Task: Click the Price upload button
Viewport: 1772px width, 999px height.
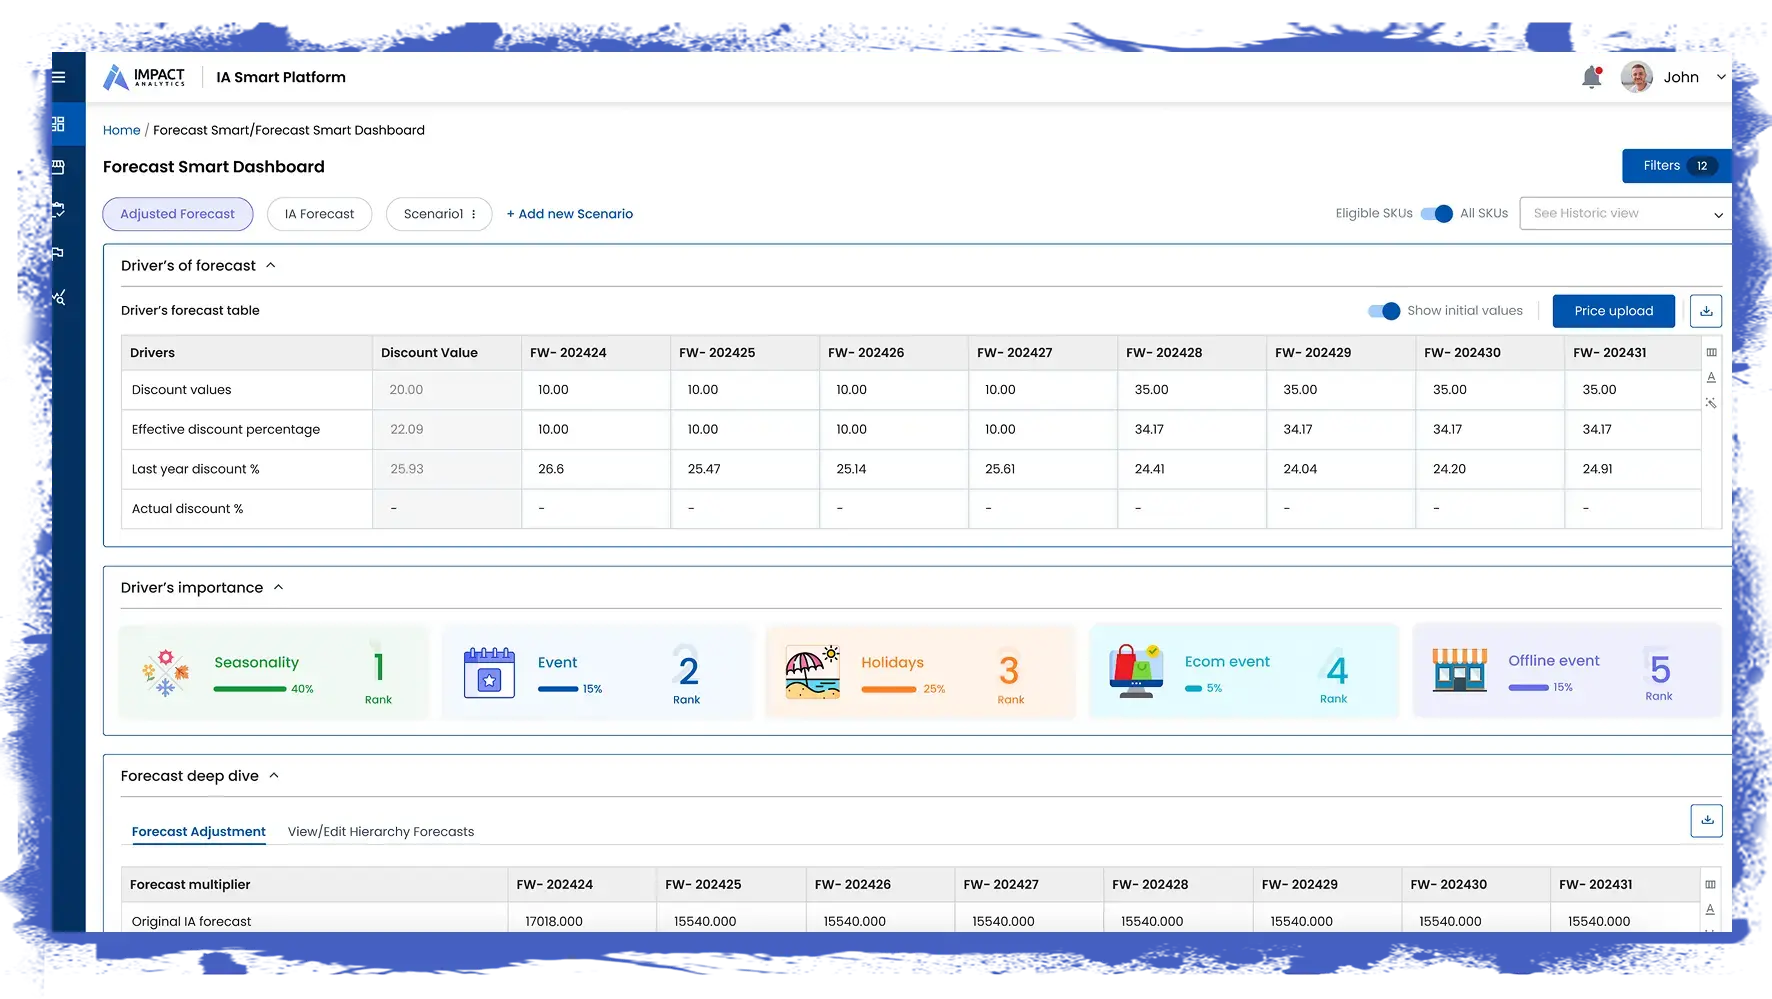Action: [1614, 311]
